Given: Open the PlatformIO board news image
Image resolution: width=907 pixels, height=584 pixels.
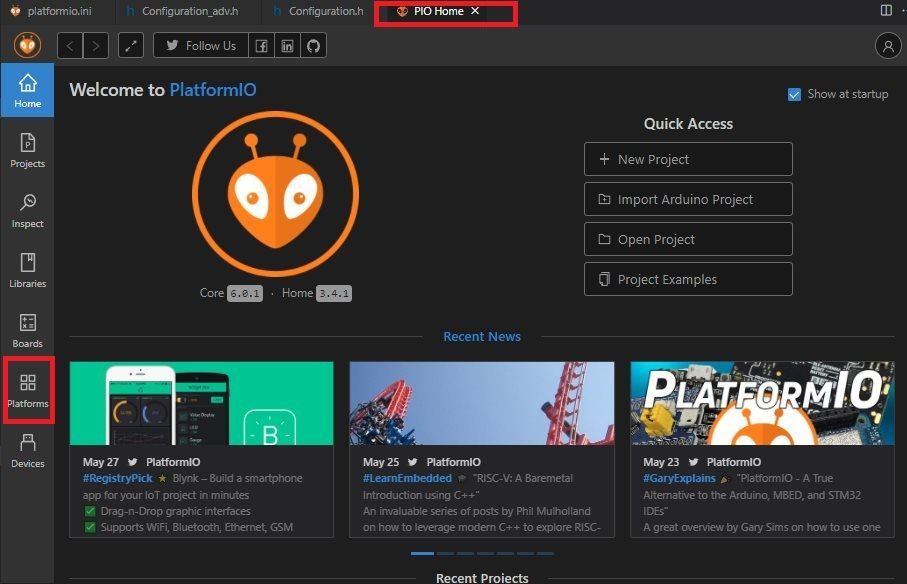Looking at the screenshot, I should [x=762, y=404].
